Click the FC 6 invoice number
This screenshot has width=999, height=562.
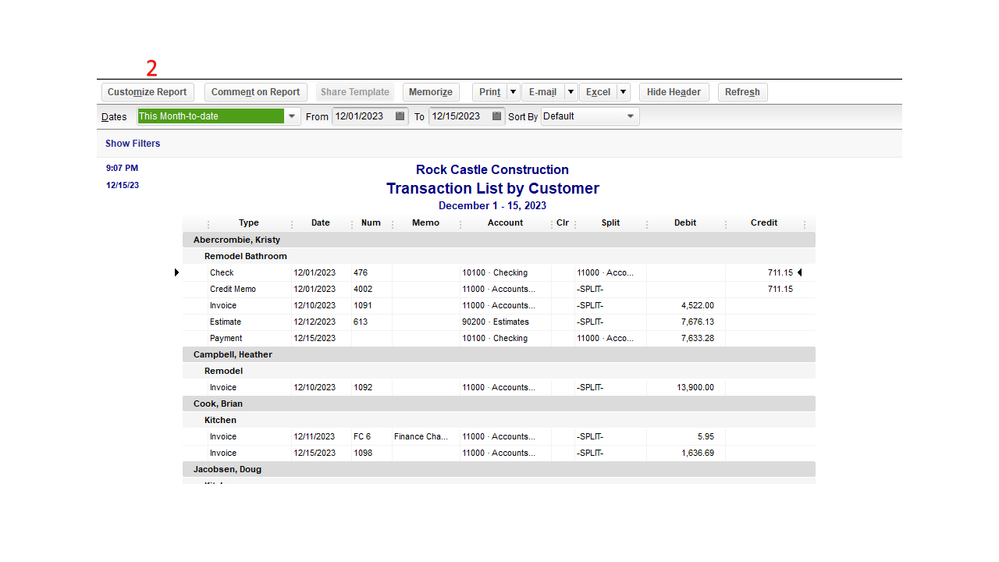pyautogui.click(x=362, y=436)
